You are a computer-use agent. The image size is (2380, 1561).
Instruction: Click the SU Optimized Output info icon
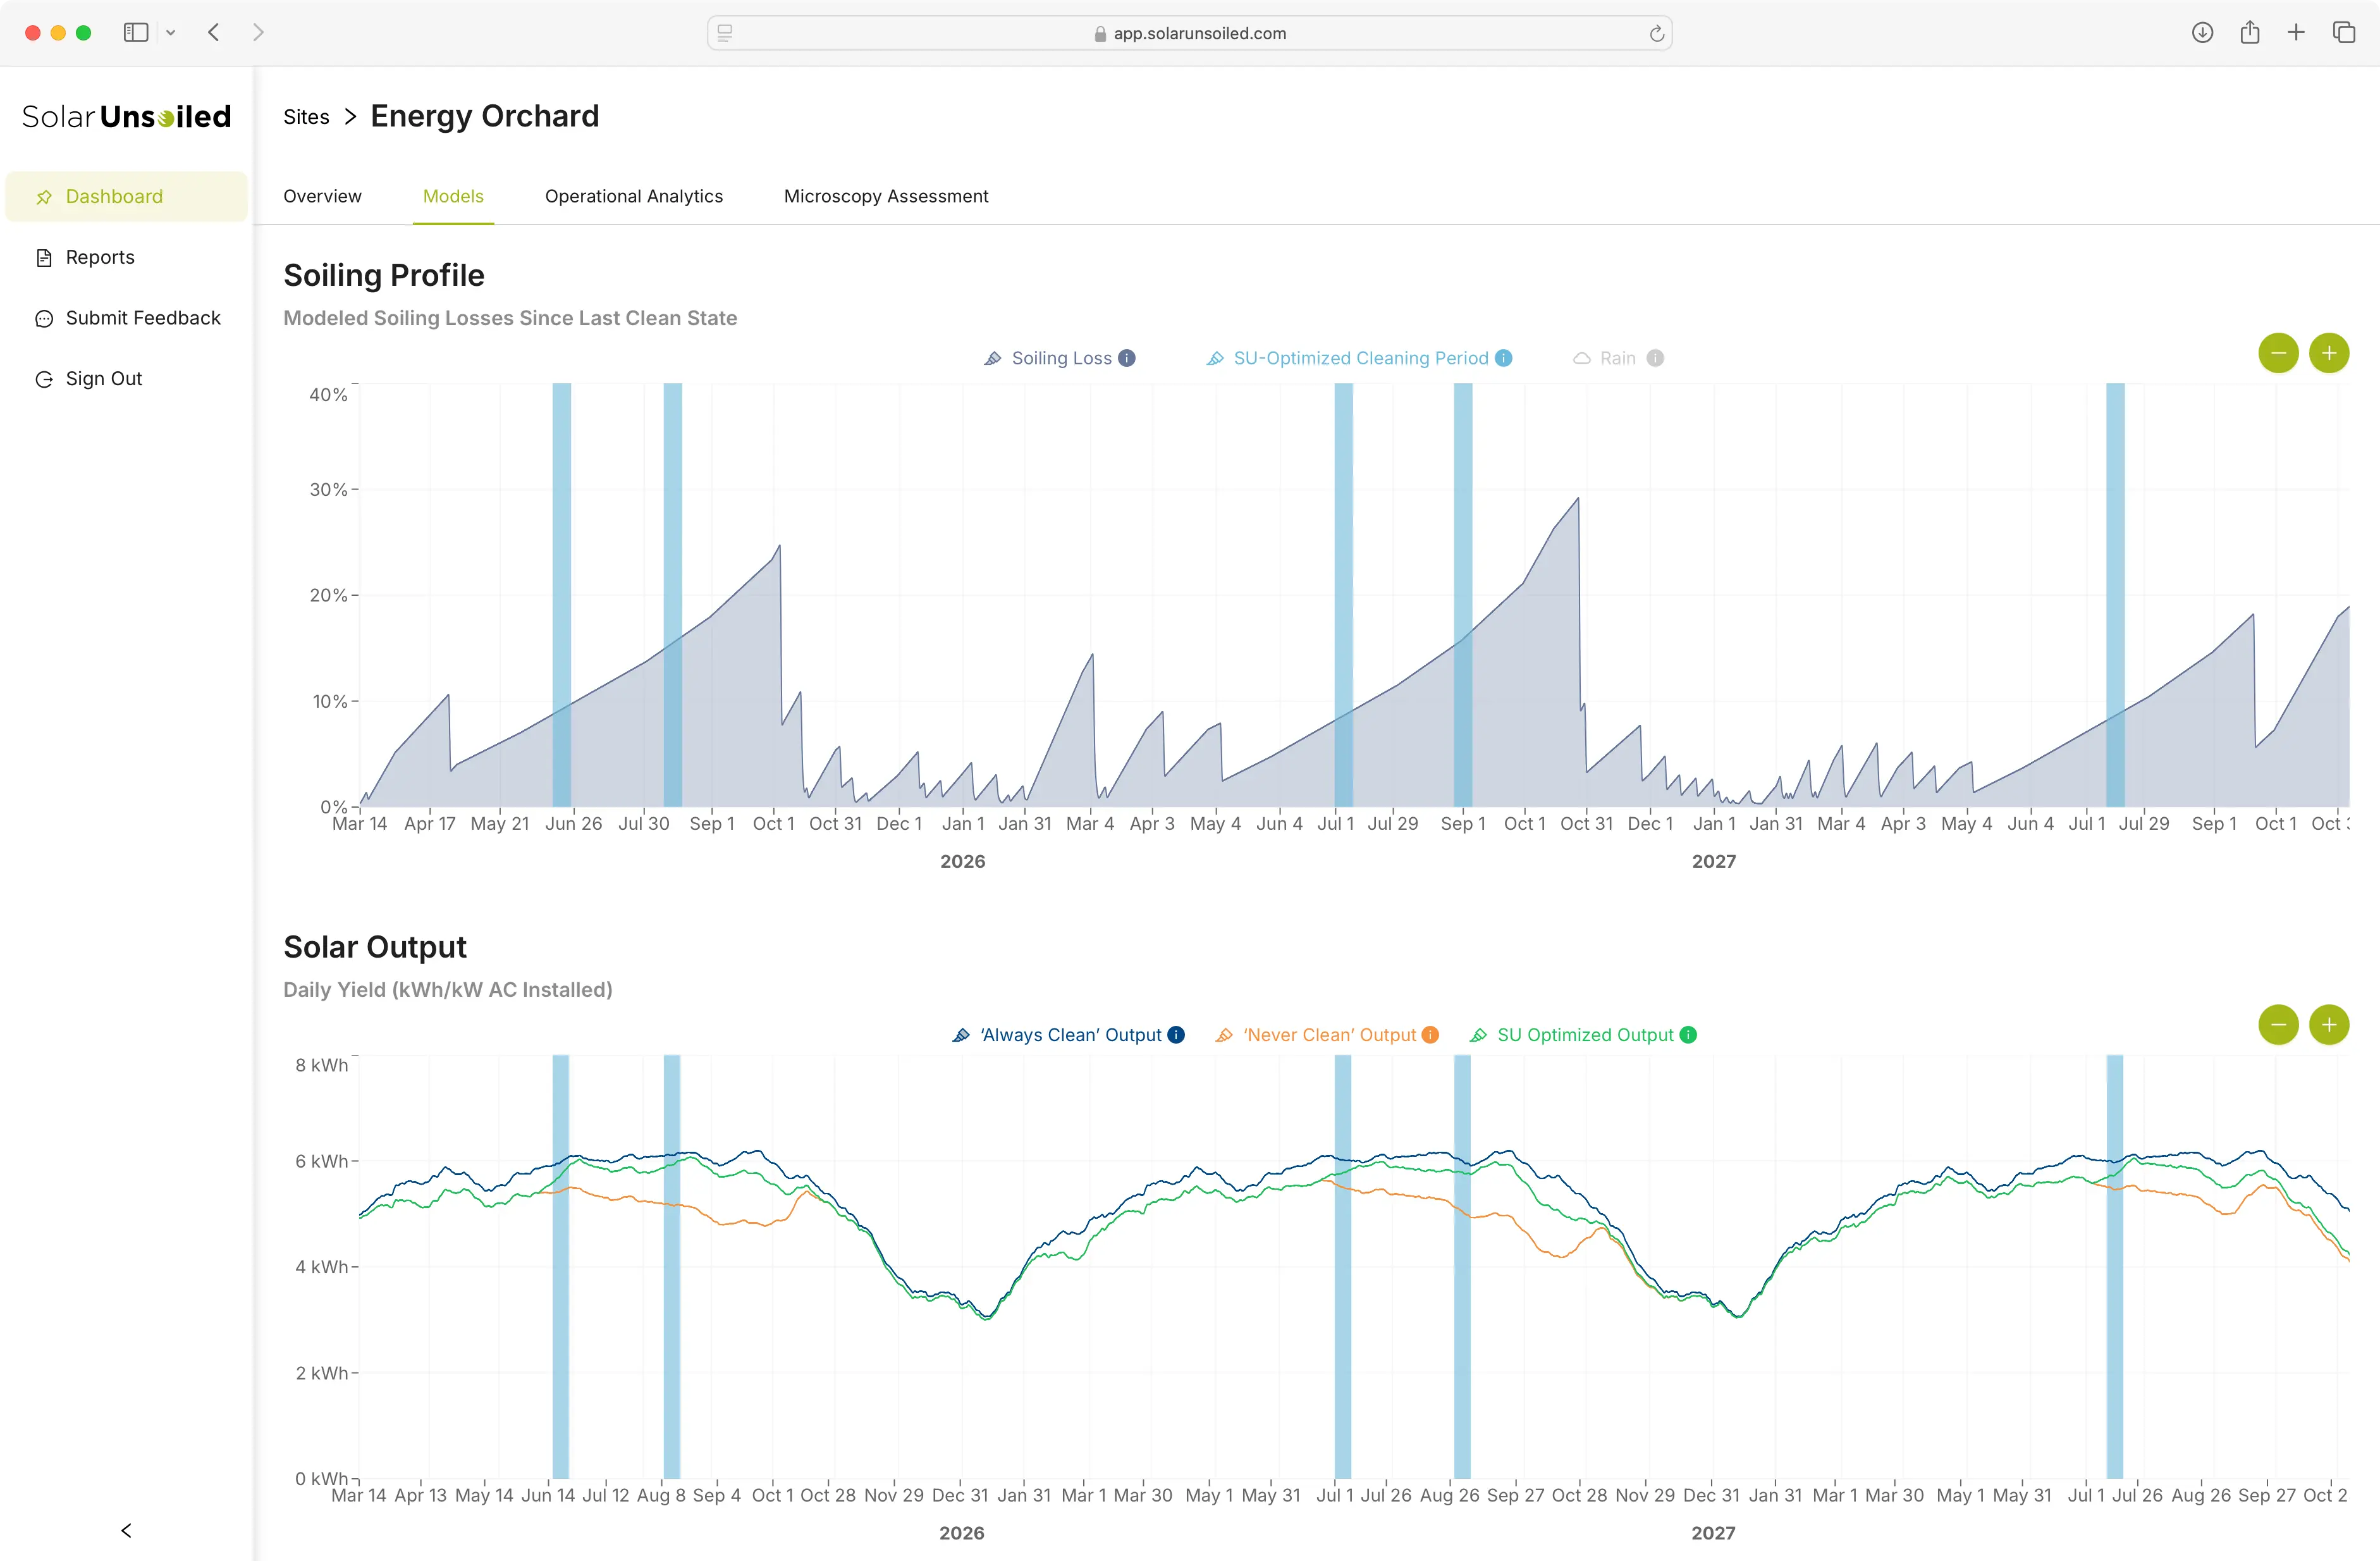pos(1688,1035)
